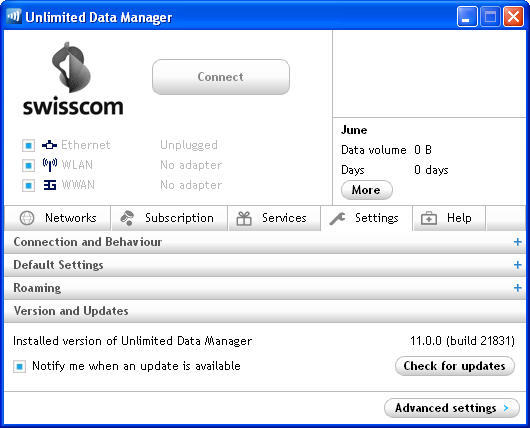This screenshot has height=428, width=530.
Task: Click the June month heading
Action: point(354,130)
